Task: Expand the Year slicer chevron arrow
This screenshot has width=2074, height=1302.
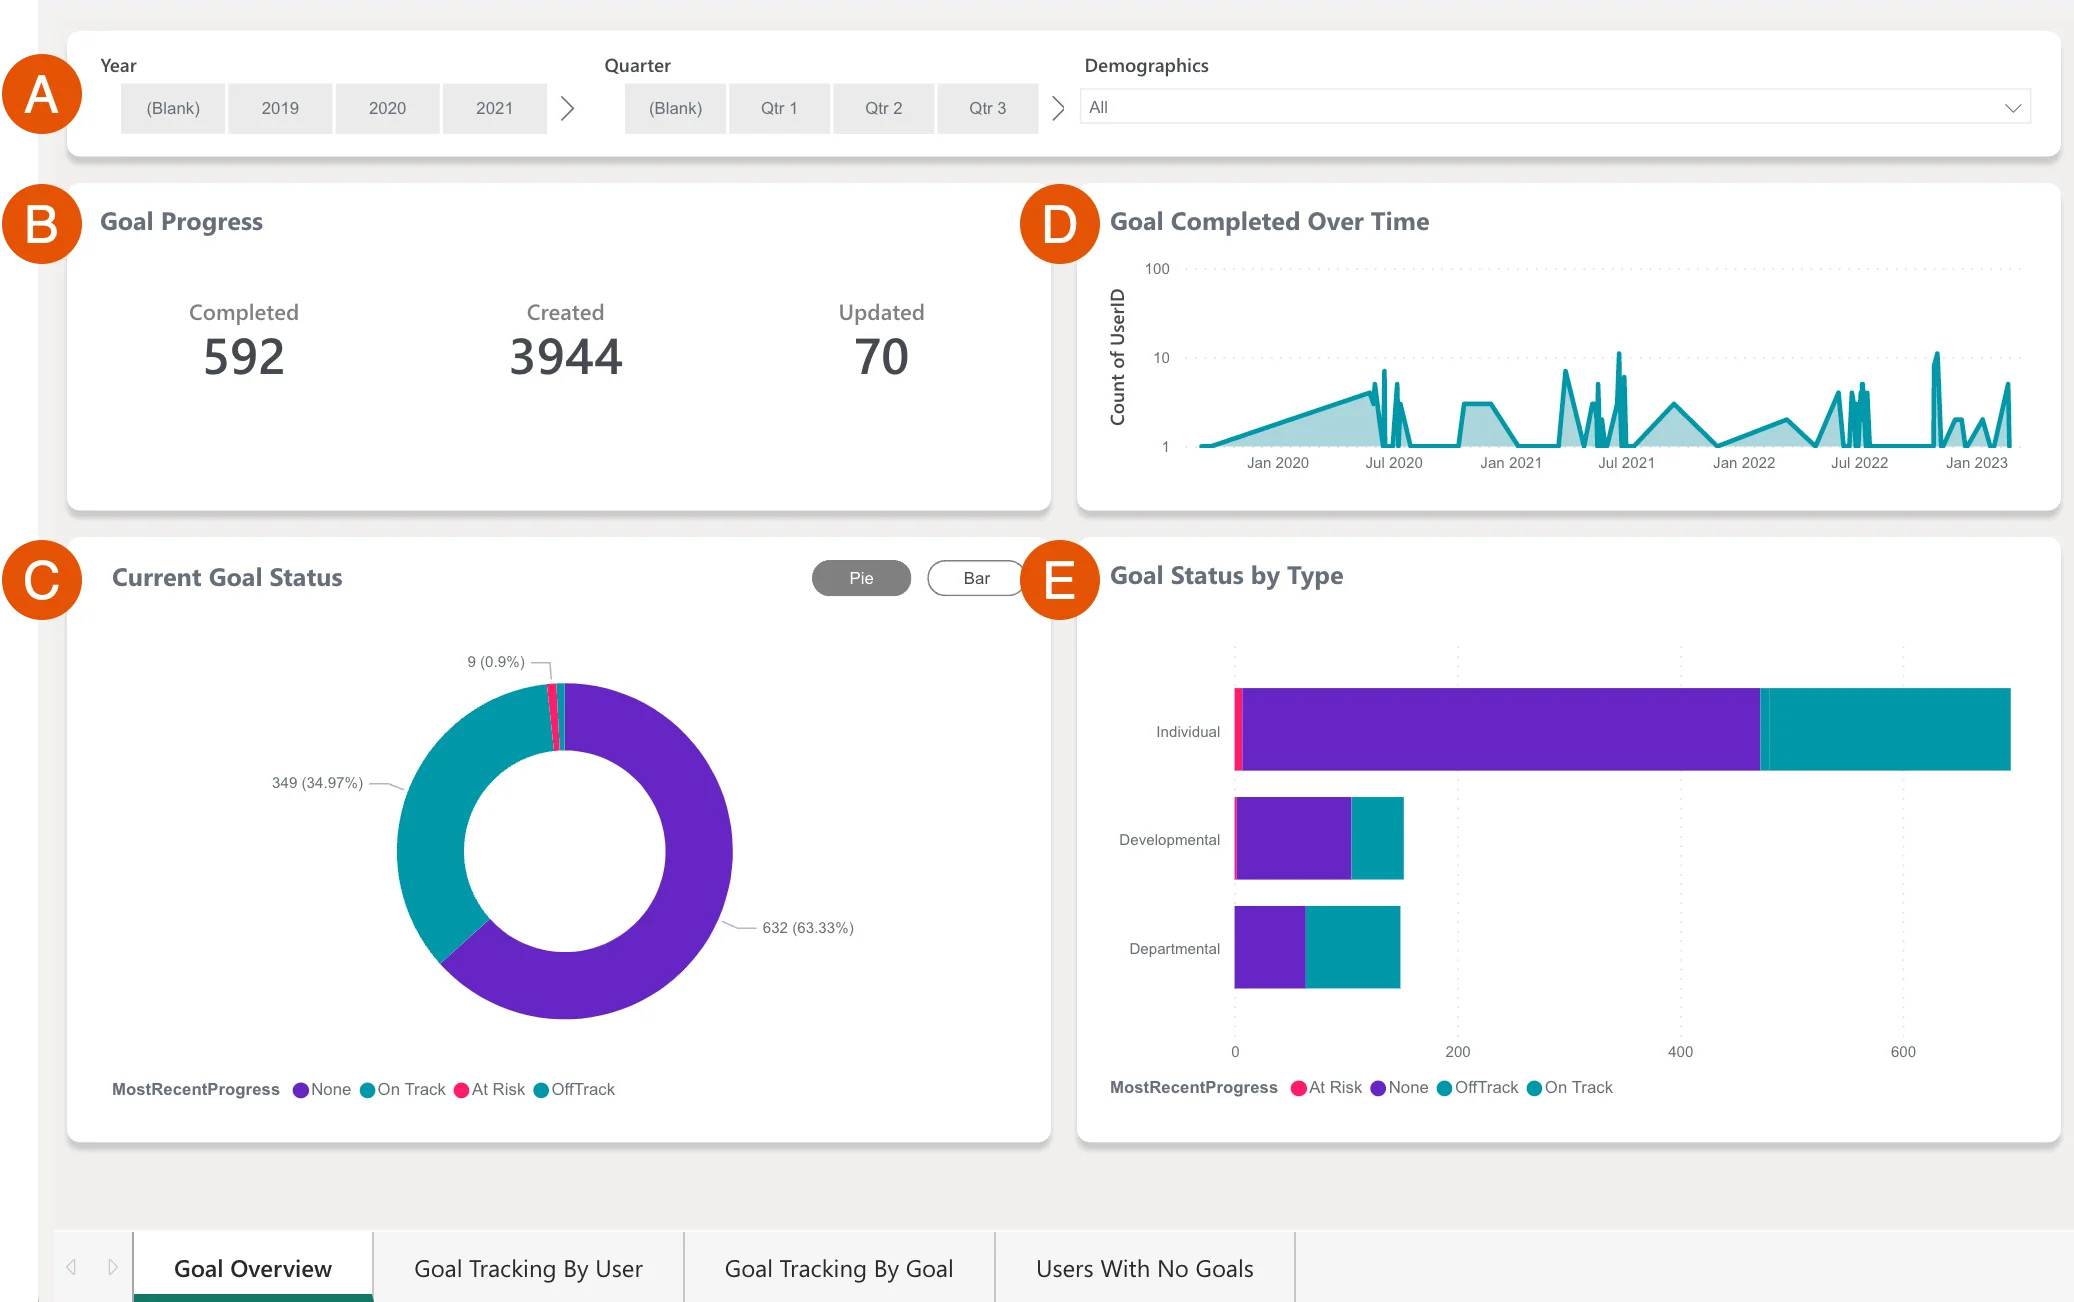Action: (x=568, y=108)
